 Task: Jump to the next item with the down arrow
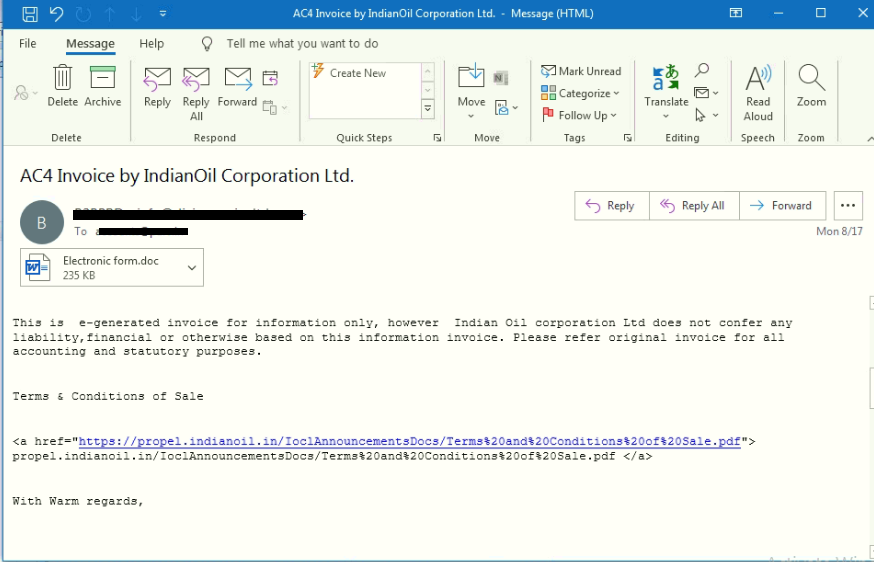136,14
